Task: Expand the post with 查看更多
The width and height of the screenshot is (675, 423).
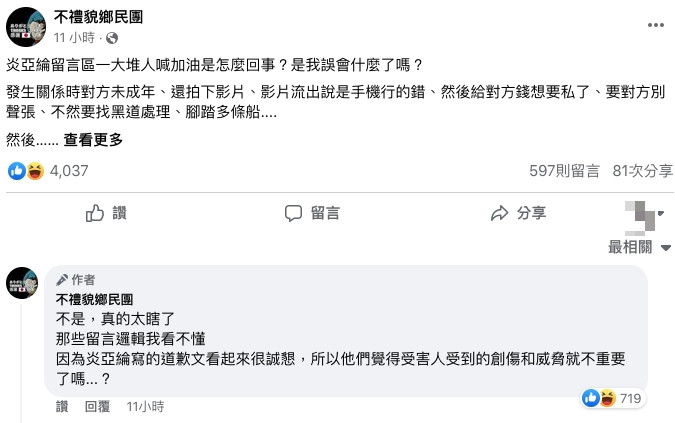Action: pos(94,140)
